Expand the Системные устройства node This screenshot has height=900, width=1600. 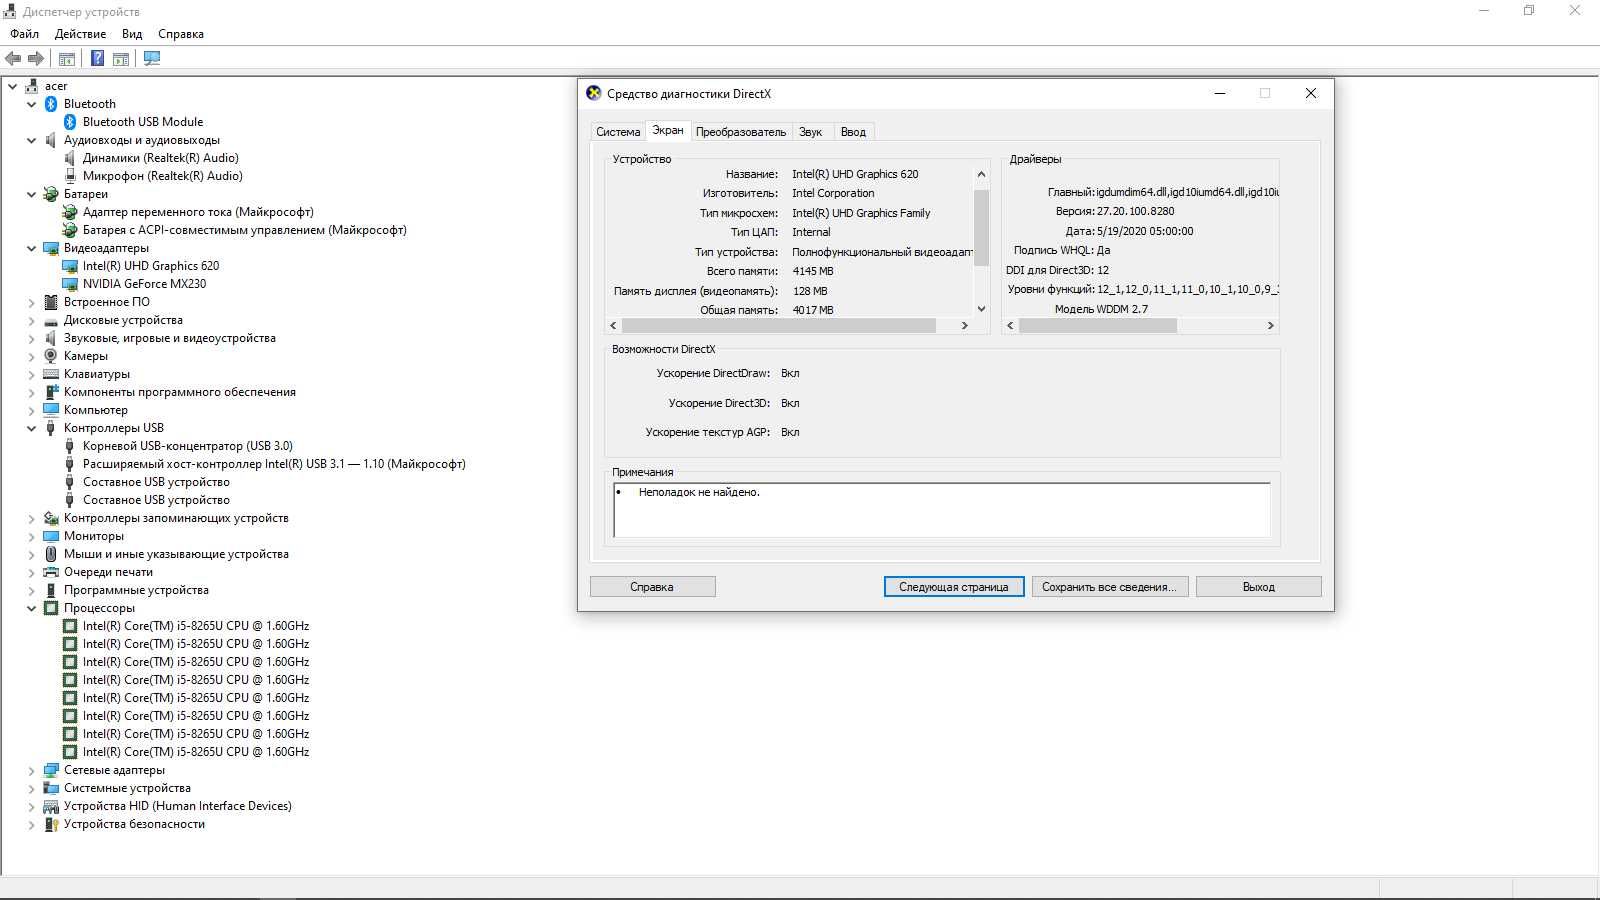click(x=32, y=788)
